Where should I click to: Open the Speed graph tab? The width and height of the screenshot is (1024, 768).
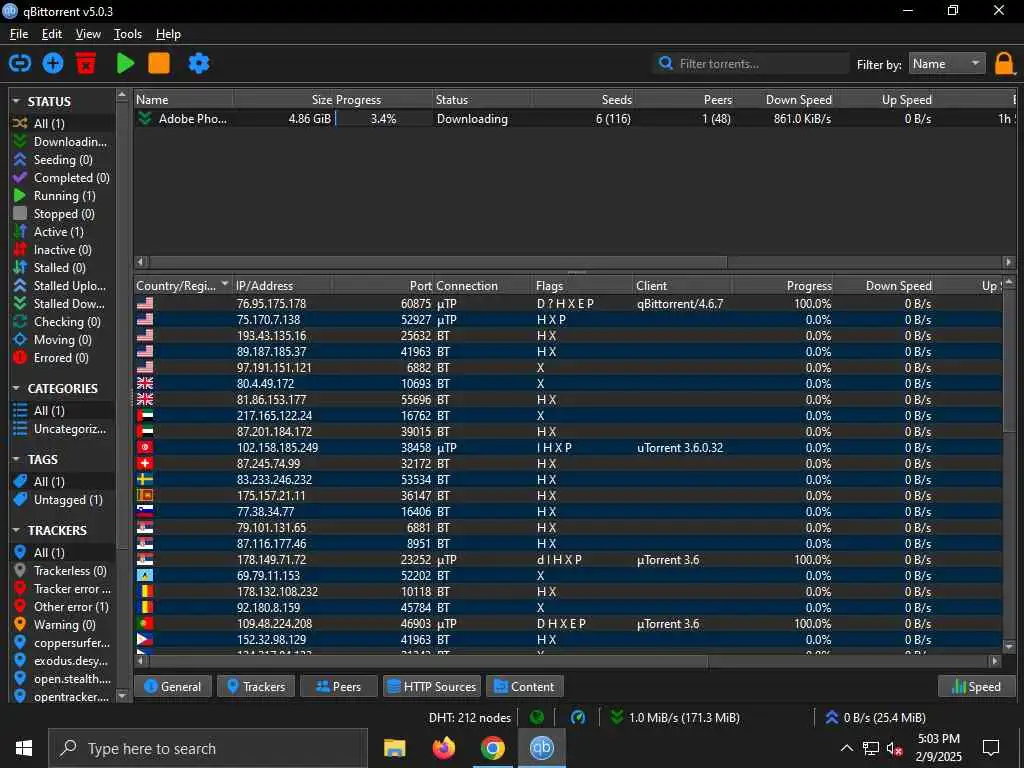pos(977,686)
